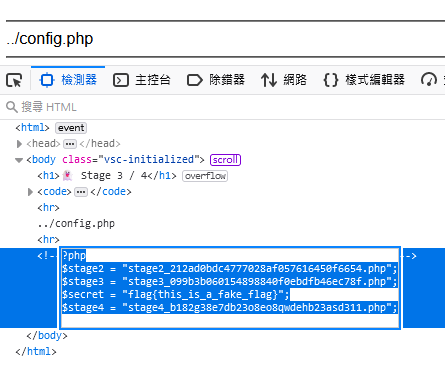Screen dimensions: 445x369
Task: Show collapsed head contents via ellipsis
Action: 70,144
